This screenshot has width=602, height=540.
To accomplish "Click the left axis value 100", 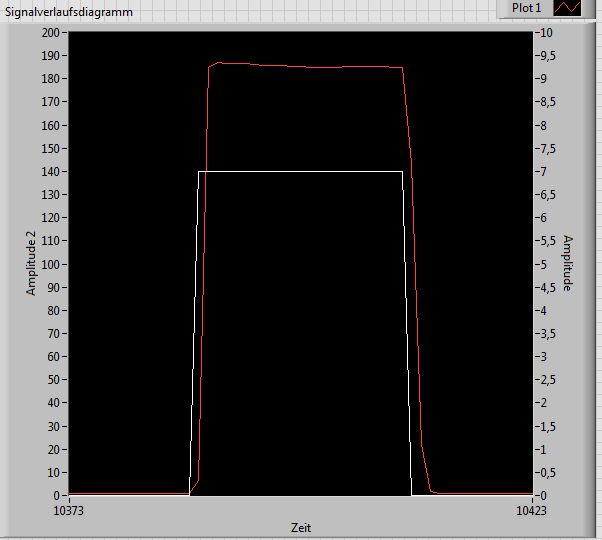I will [x=51, y=264].
